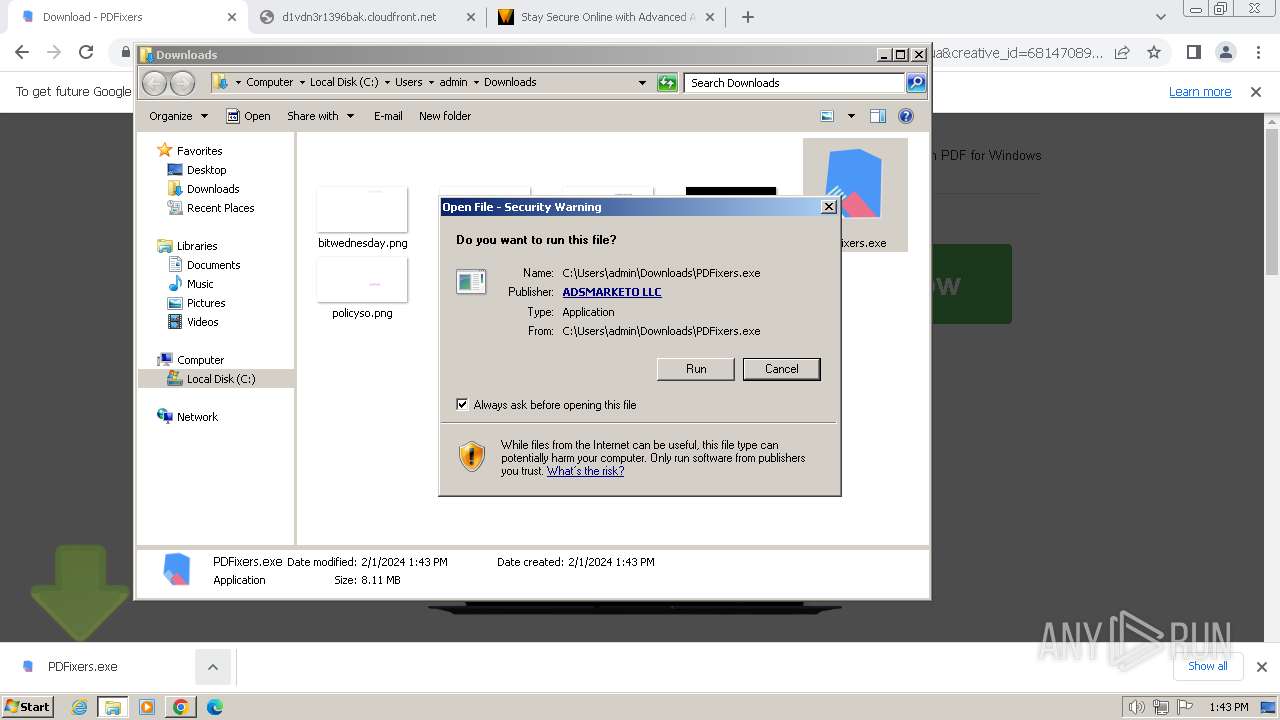Click the Change your view icon
Screen dimensions: 1280x720
coord(827,116)
